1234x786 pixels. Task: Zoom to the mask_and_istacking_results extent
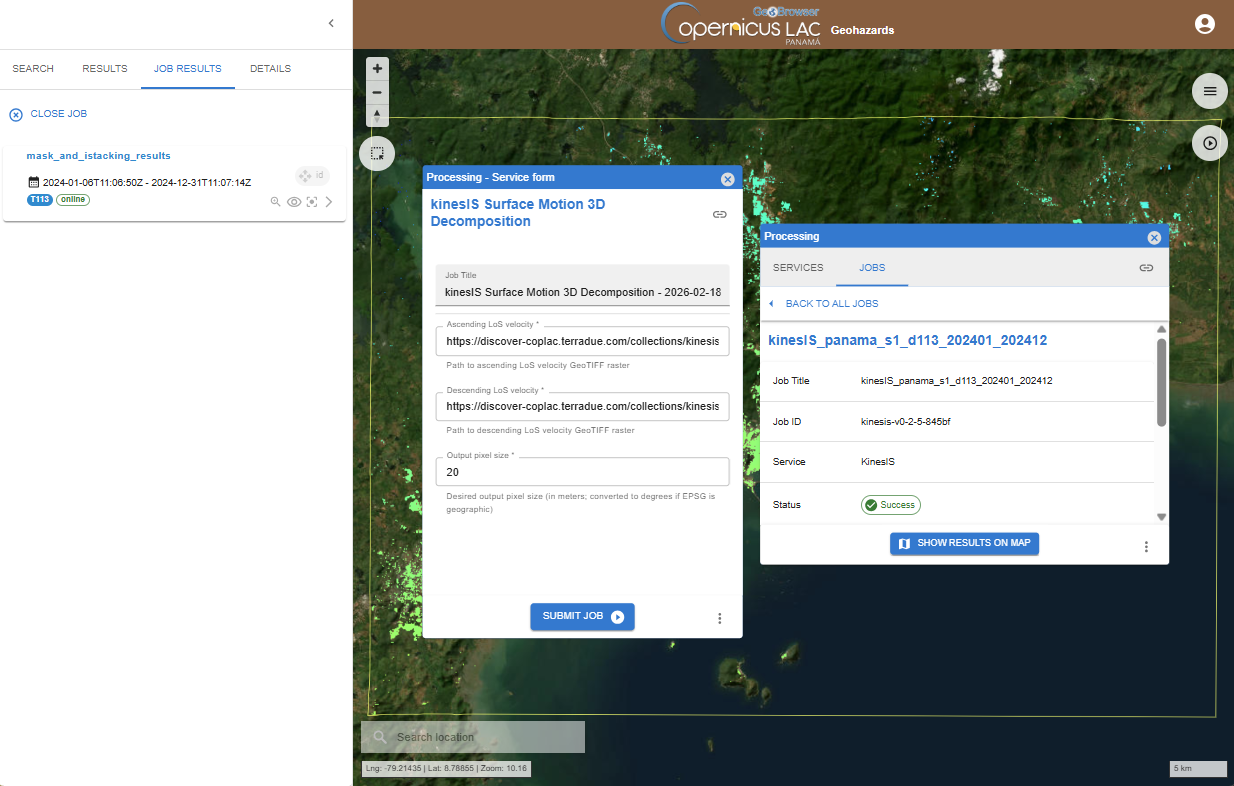276,202
